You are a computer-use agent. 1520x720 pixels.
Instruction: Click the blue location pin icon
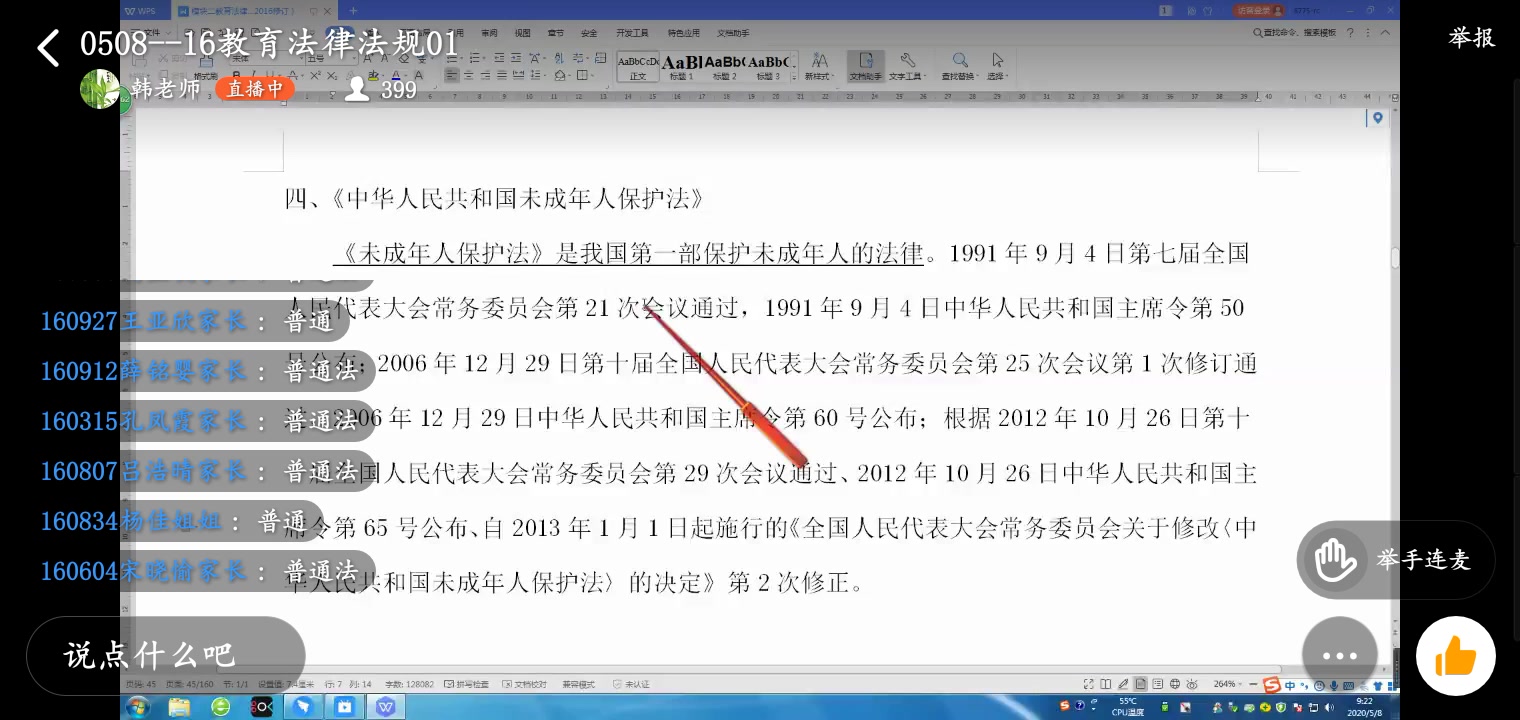(1377, 118)
